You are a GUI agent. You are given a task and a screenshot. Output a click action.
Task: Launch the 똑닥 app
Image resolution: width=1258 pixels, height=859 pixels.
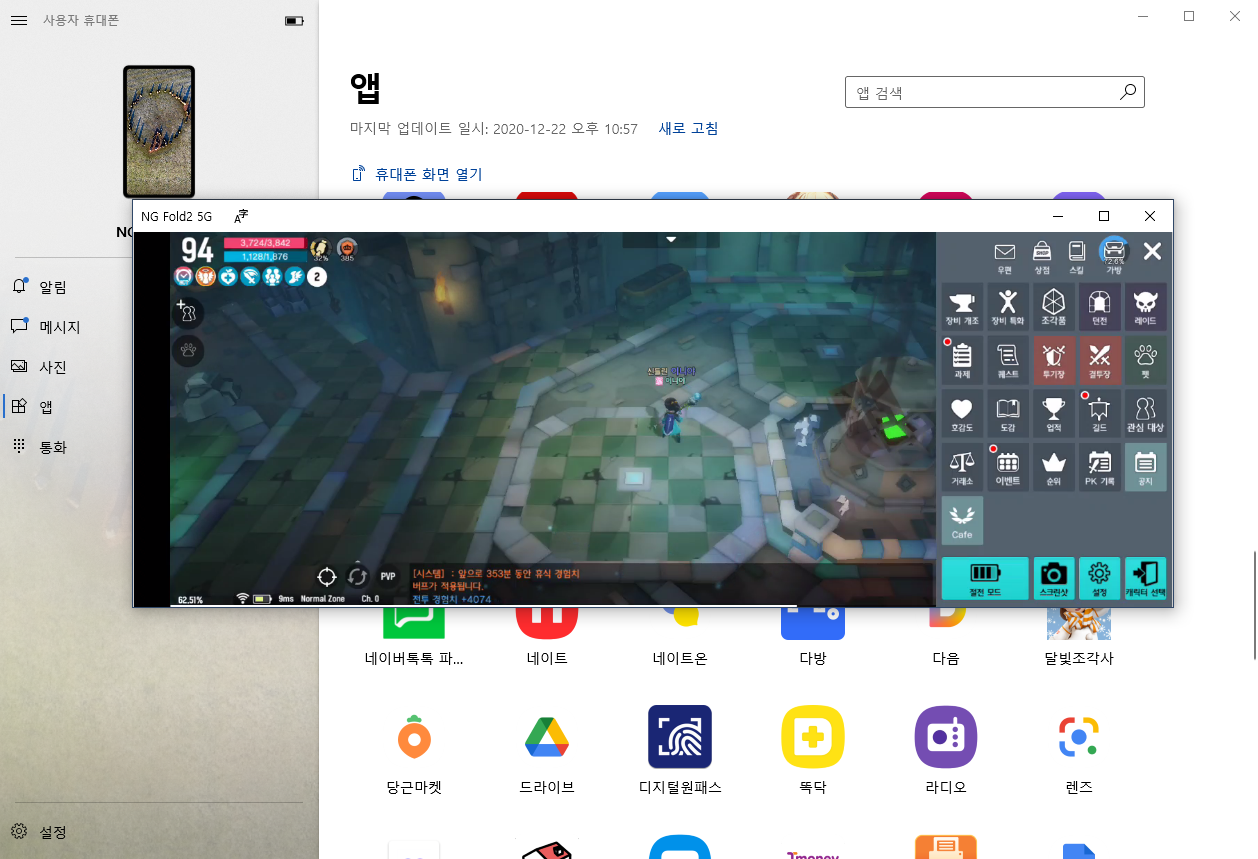(x=813, y=750)
